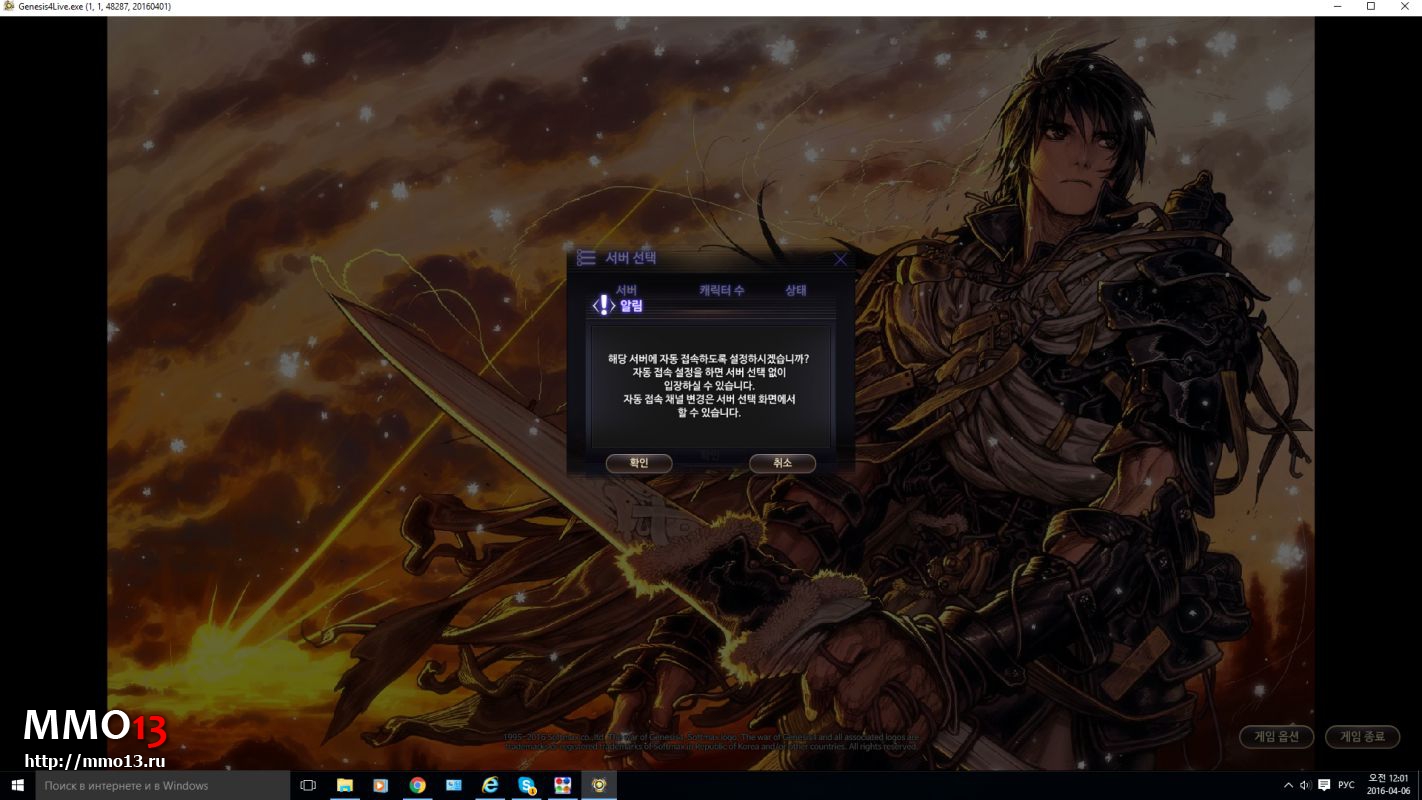1422x800 pixels.
Task: Confirm the alert with the 확인 button
Action: pyautogui.click(x=638, y=463)
